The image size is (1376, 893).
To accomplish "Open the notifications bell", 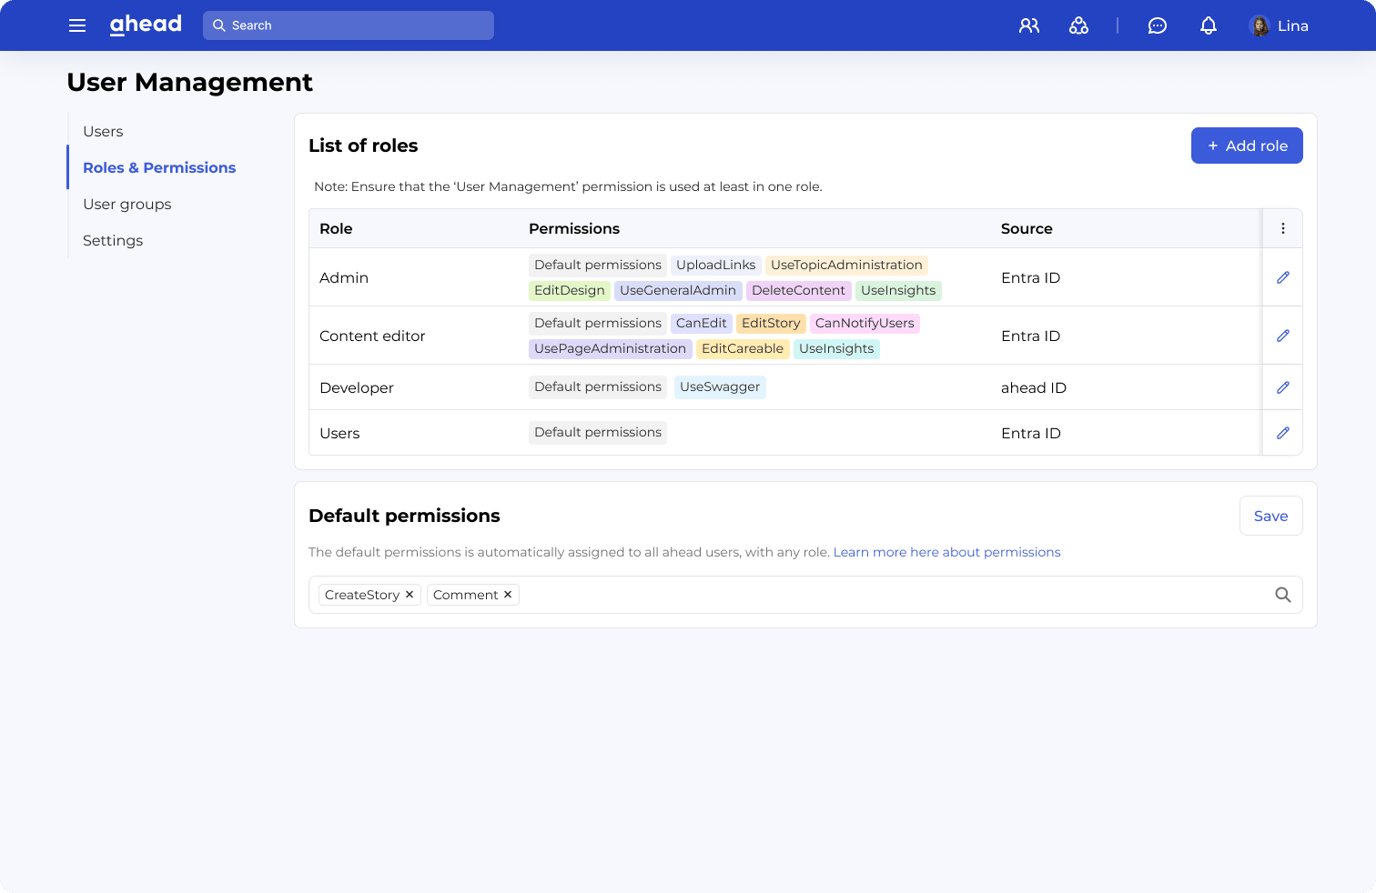I will click(1208, 25).
